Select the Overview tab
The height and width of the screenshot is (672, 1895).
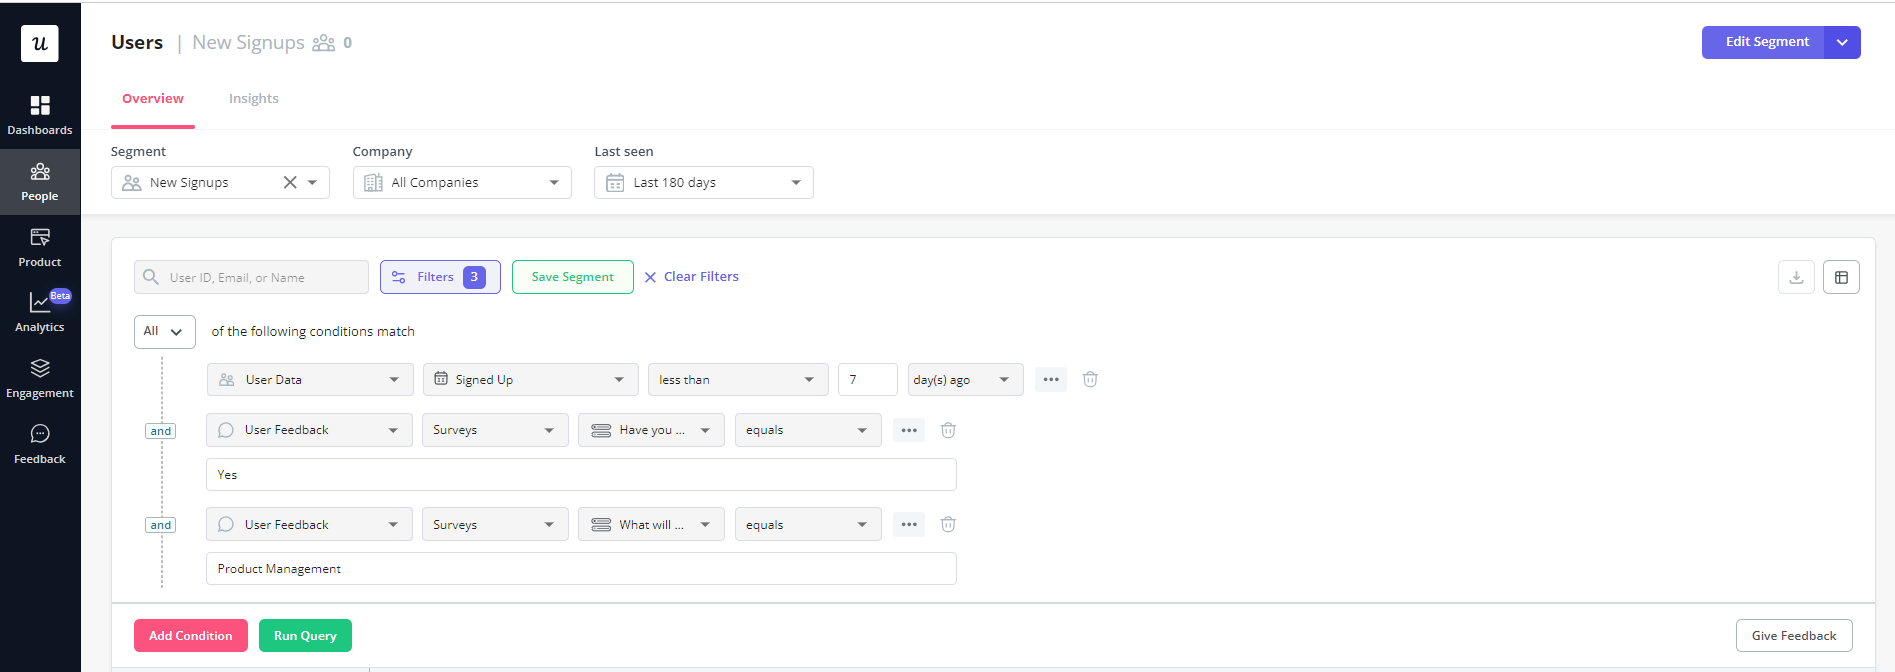point(153,98)
